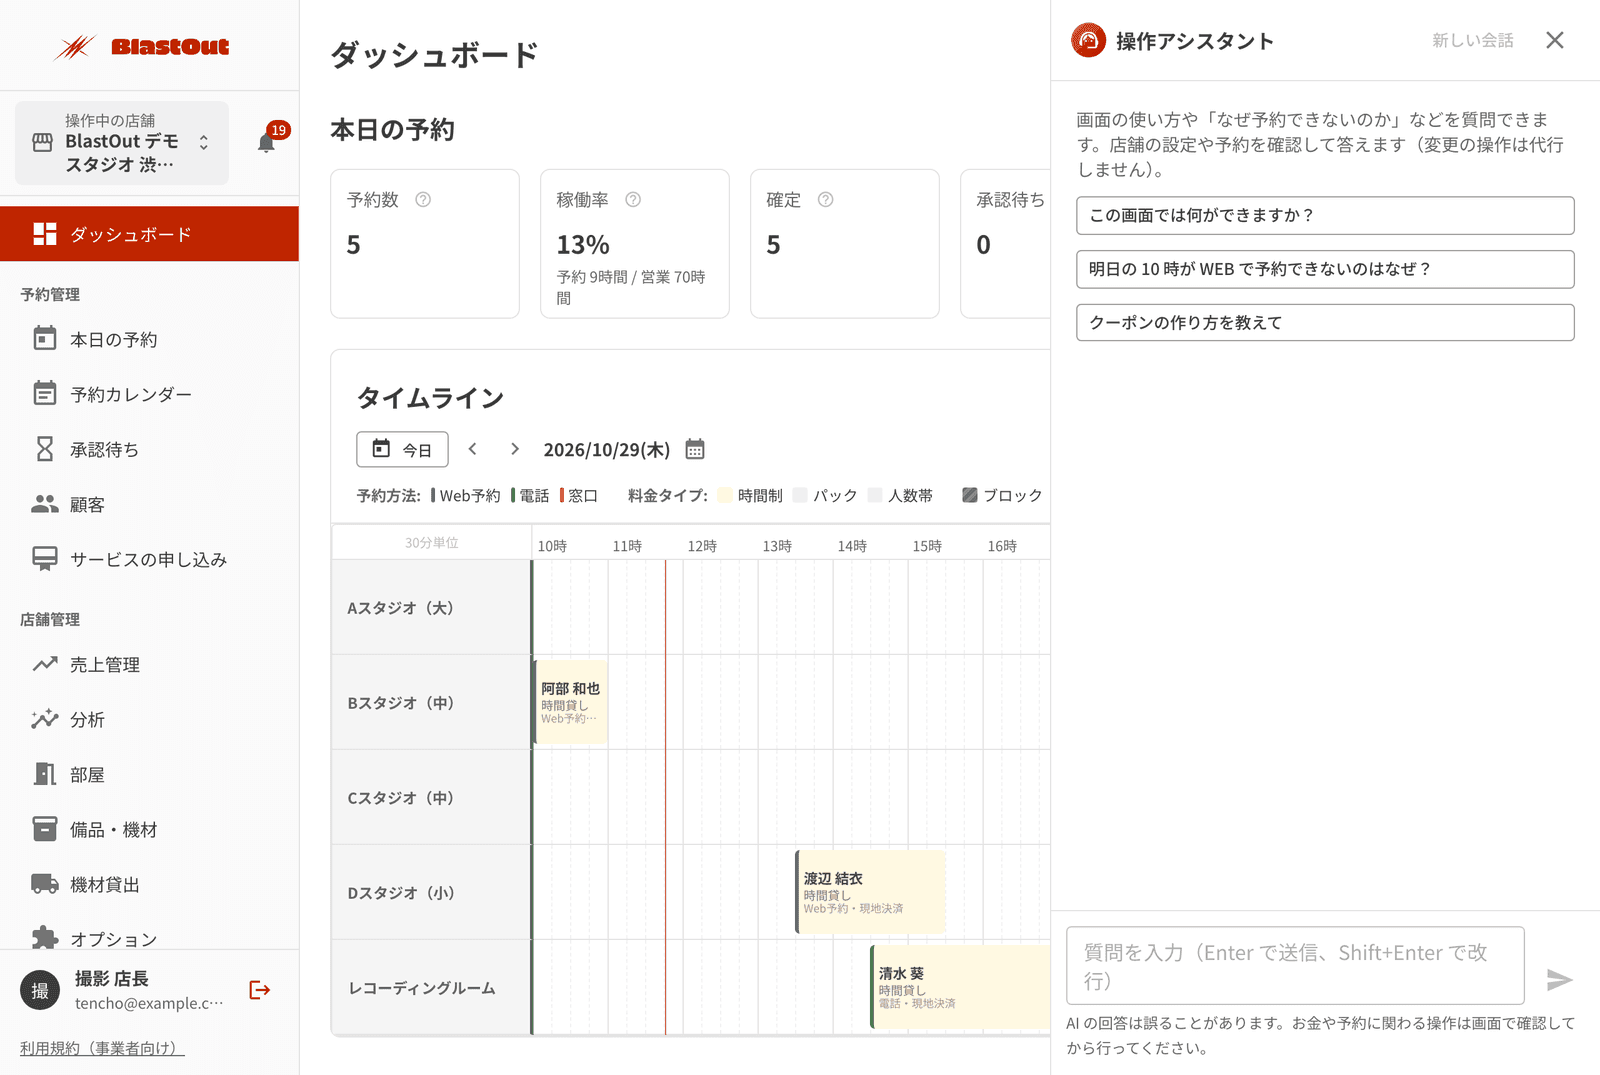Open 阿部 和也 reservation block
1600x1075 pixels.
[571, 702]
